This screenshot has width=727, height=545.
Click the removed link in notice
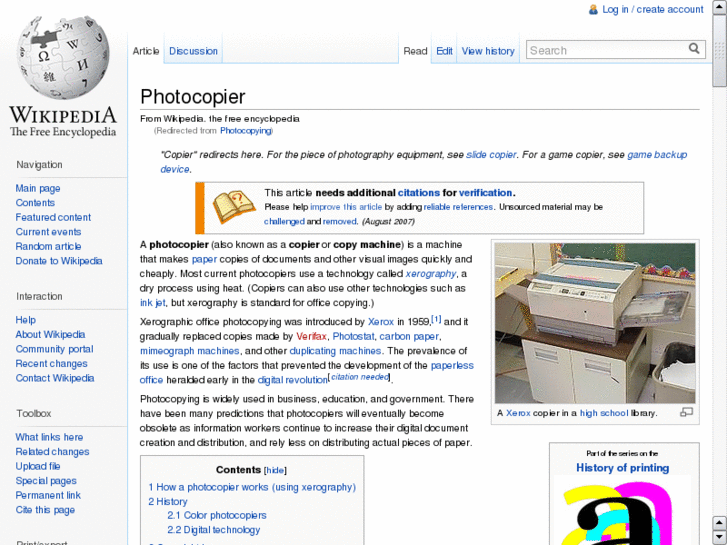pos(339,222)
